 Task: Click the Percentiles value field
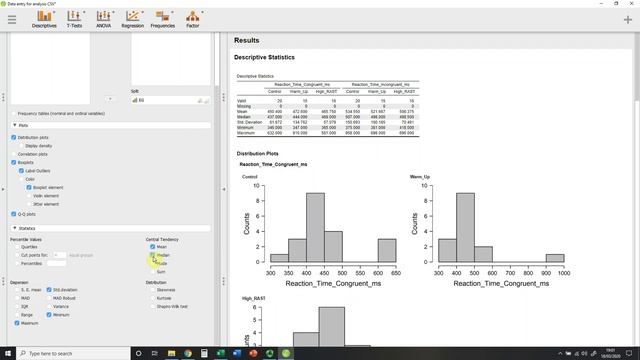[x=56, y=263]
